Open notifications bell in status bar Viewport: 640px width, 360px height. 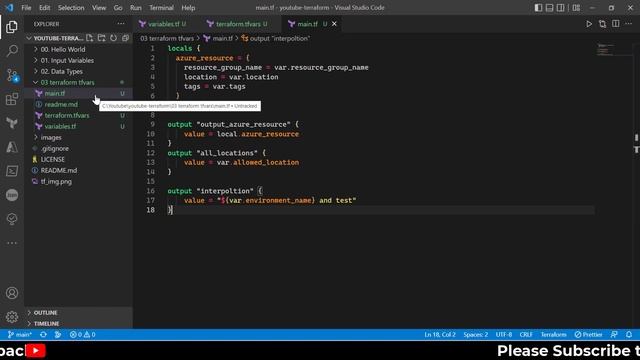pyautogui.click(x=629, y=334)
